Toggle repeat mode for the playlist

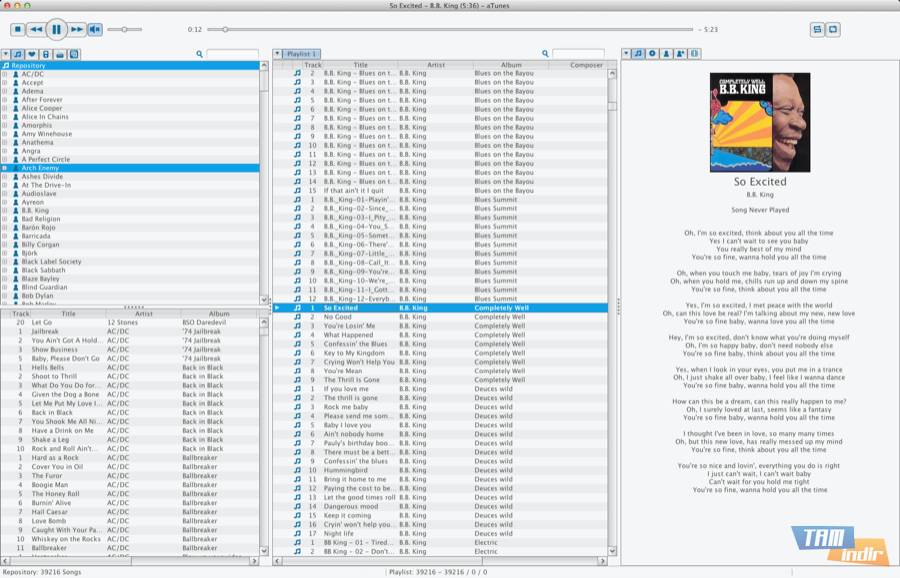832,30
